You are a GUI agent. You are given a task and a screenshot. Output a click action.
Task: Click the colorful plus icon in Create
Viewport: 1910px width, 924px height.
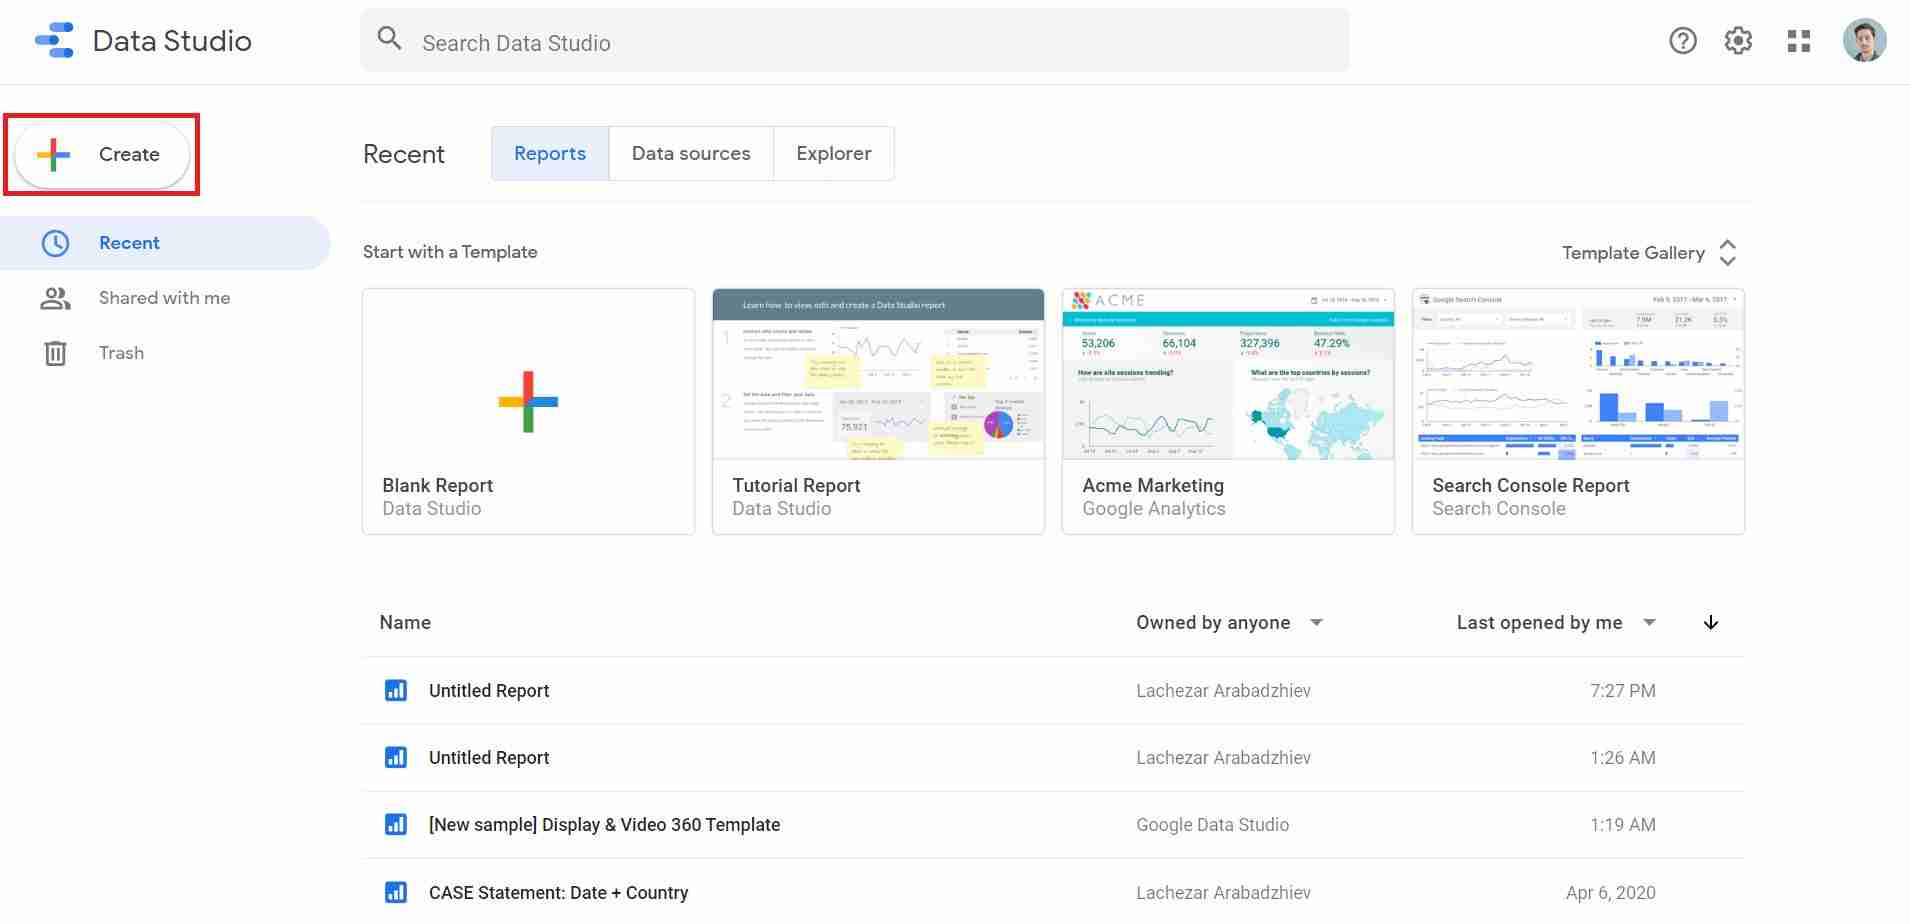click(53, 154)
